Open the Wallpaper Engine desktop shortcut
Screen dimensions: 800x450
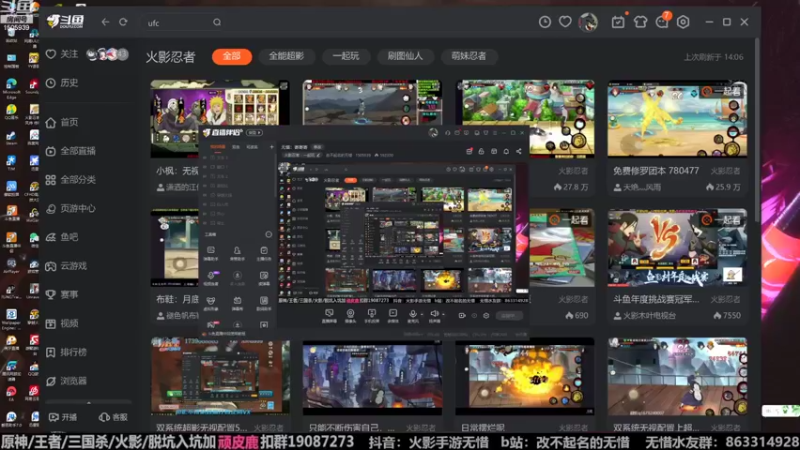point(11,317)
